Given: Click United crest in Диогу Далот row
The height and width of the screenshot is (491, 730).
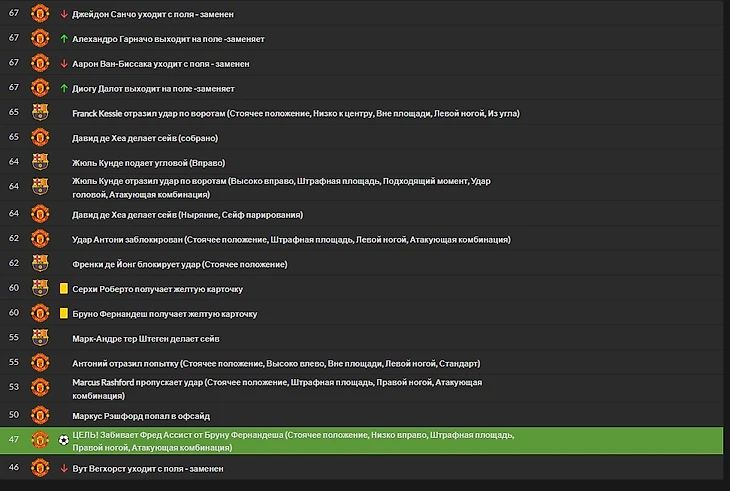Looking at the screenshot, I should pos(40,87).
